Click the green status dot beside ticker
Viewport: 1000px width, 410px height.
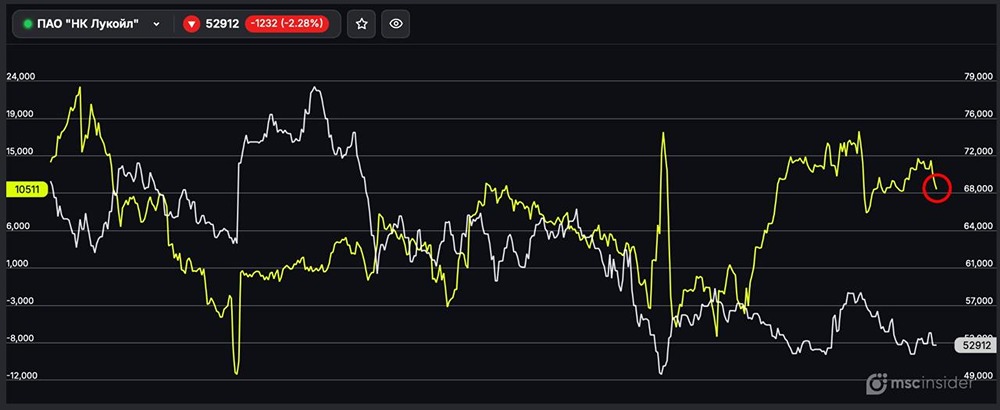(27, 24)
